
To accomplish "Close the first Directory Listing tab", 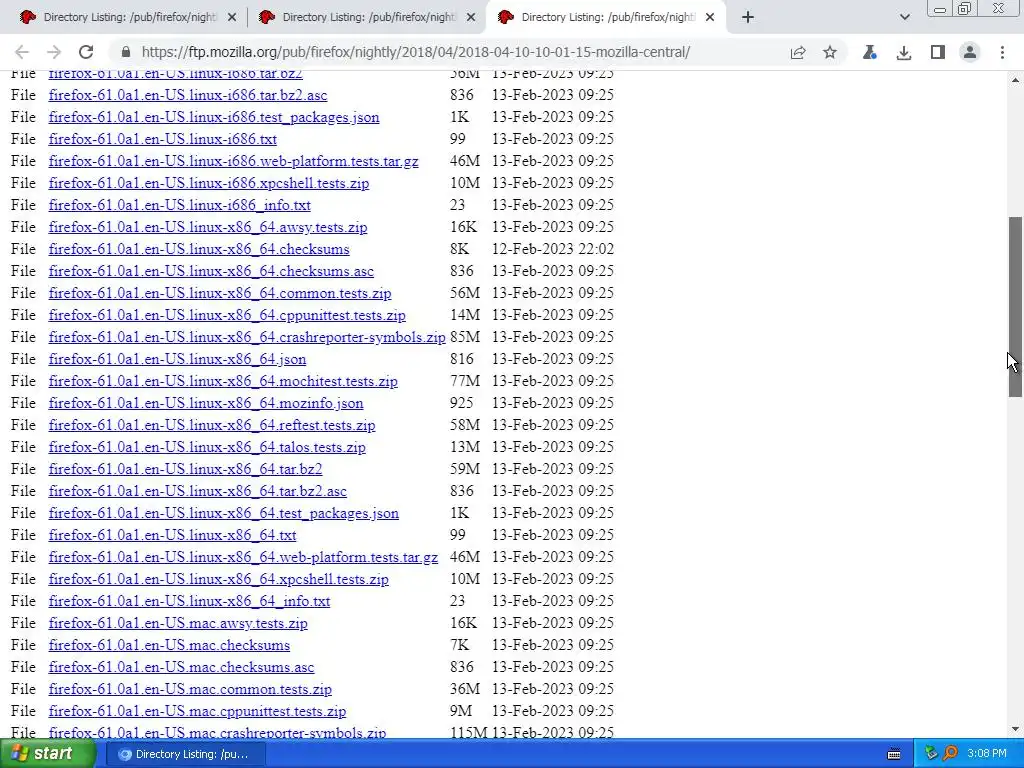I will (232, 18).
